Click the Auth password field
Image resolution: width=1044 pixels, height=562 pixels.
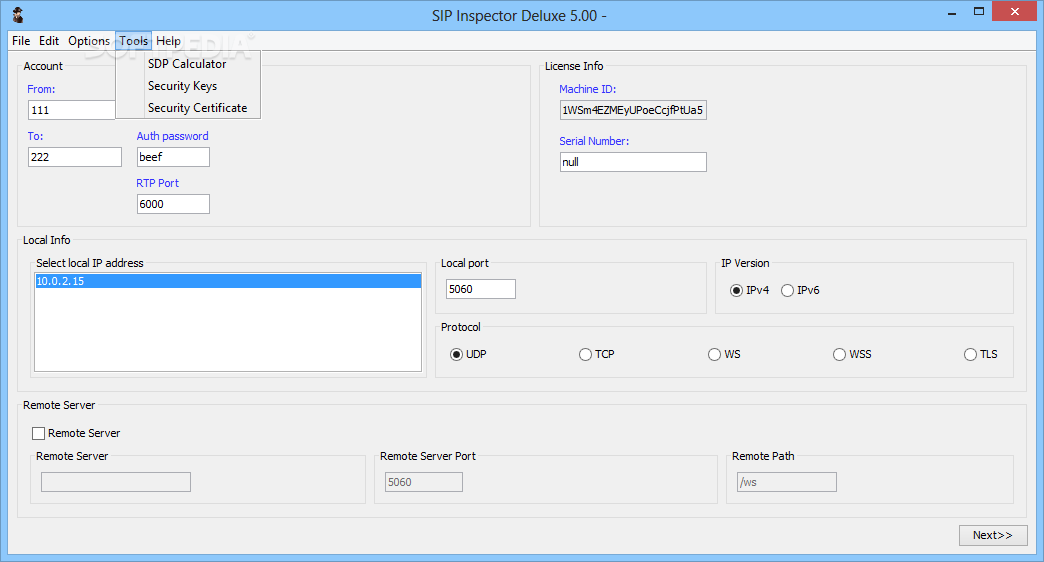click(173, 157)
